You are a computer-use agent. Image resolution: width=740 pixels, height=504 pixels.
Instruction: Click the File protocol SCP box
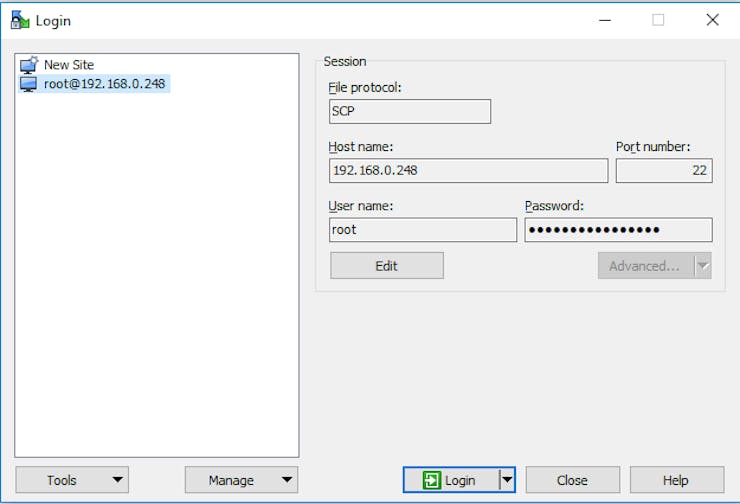(410, 111)
